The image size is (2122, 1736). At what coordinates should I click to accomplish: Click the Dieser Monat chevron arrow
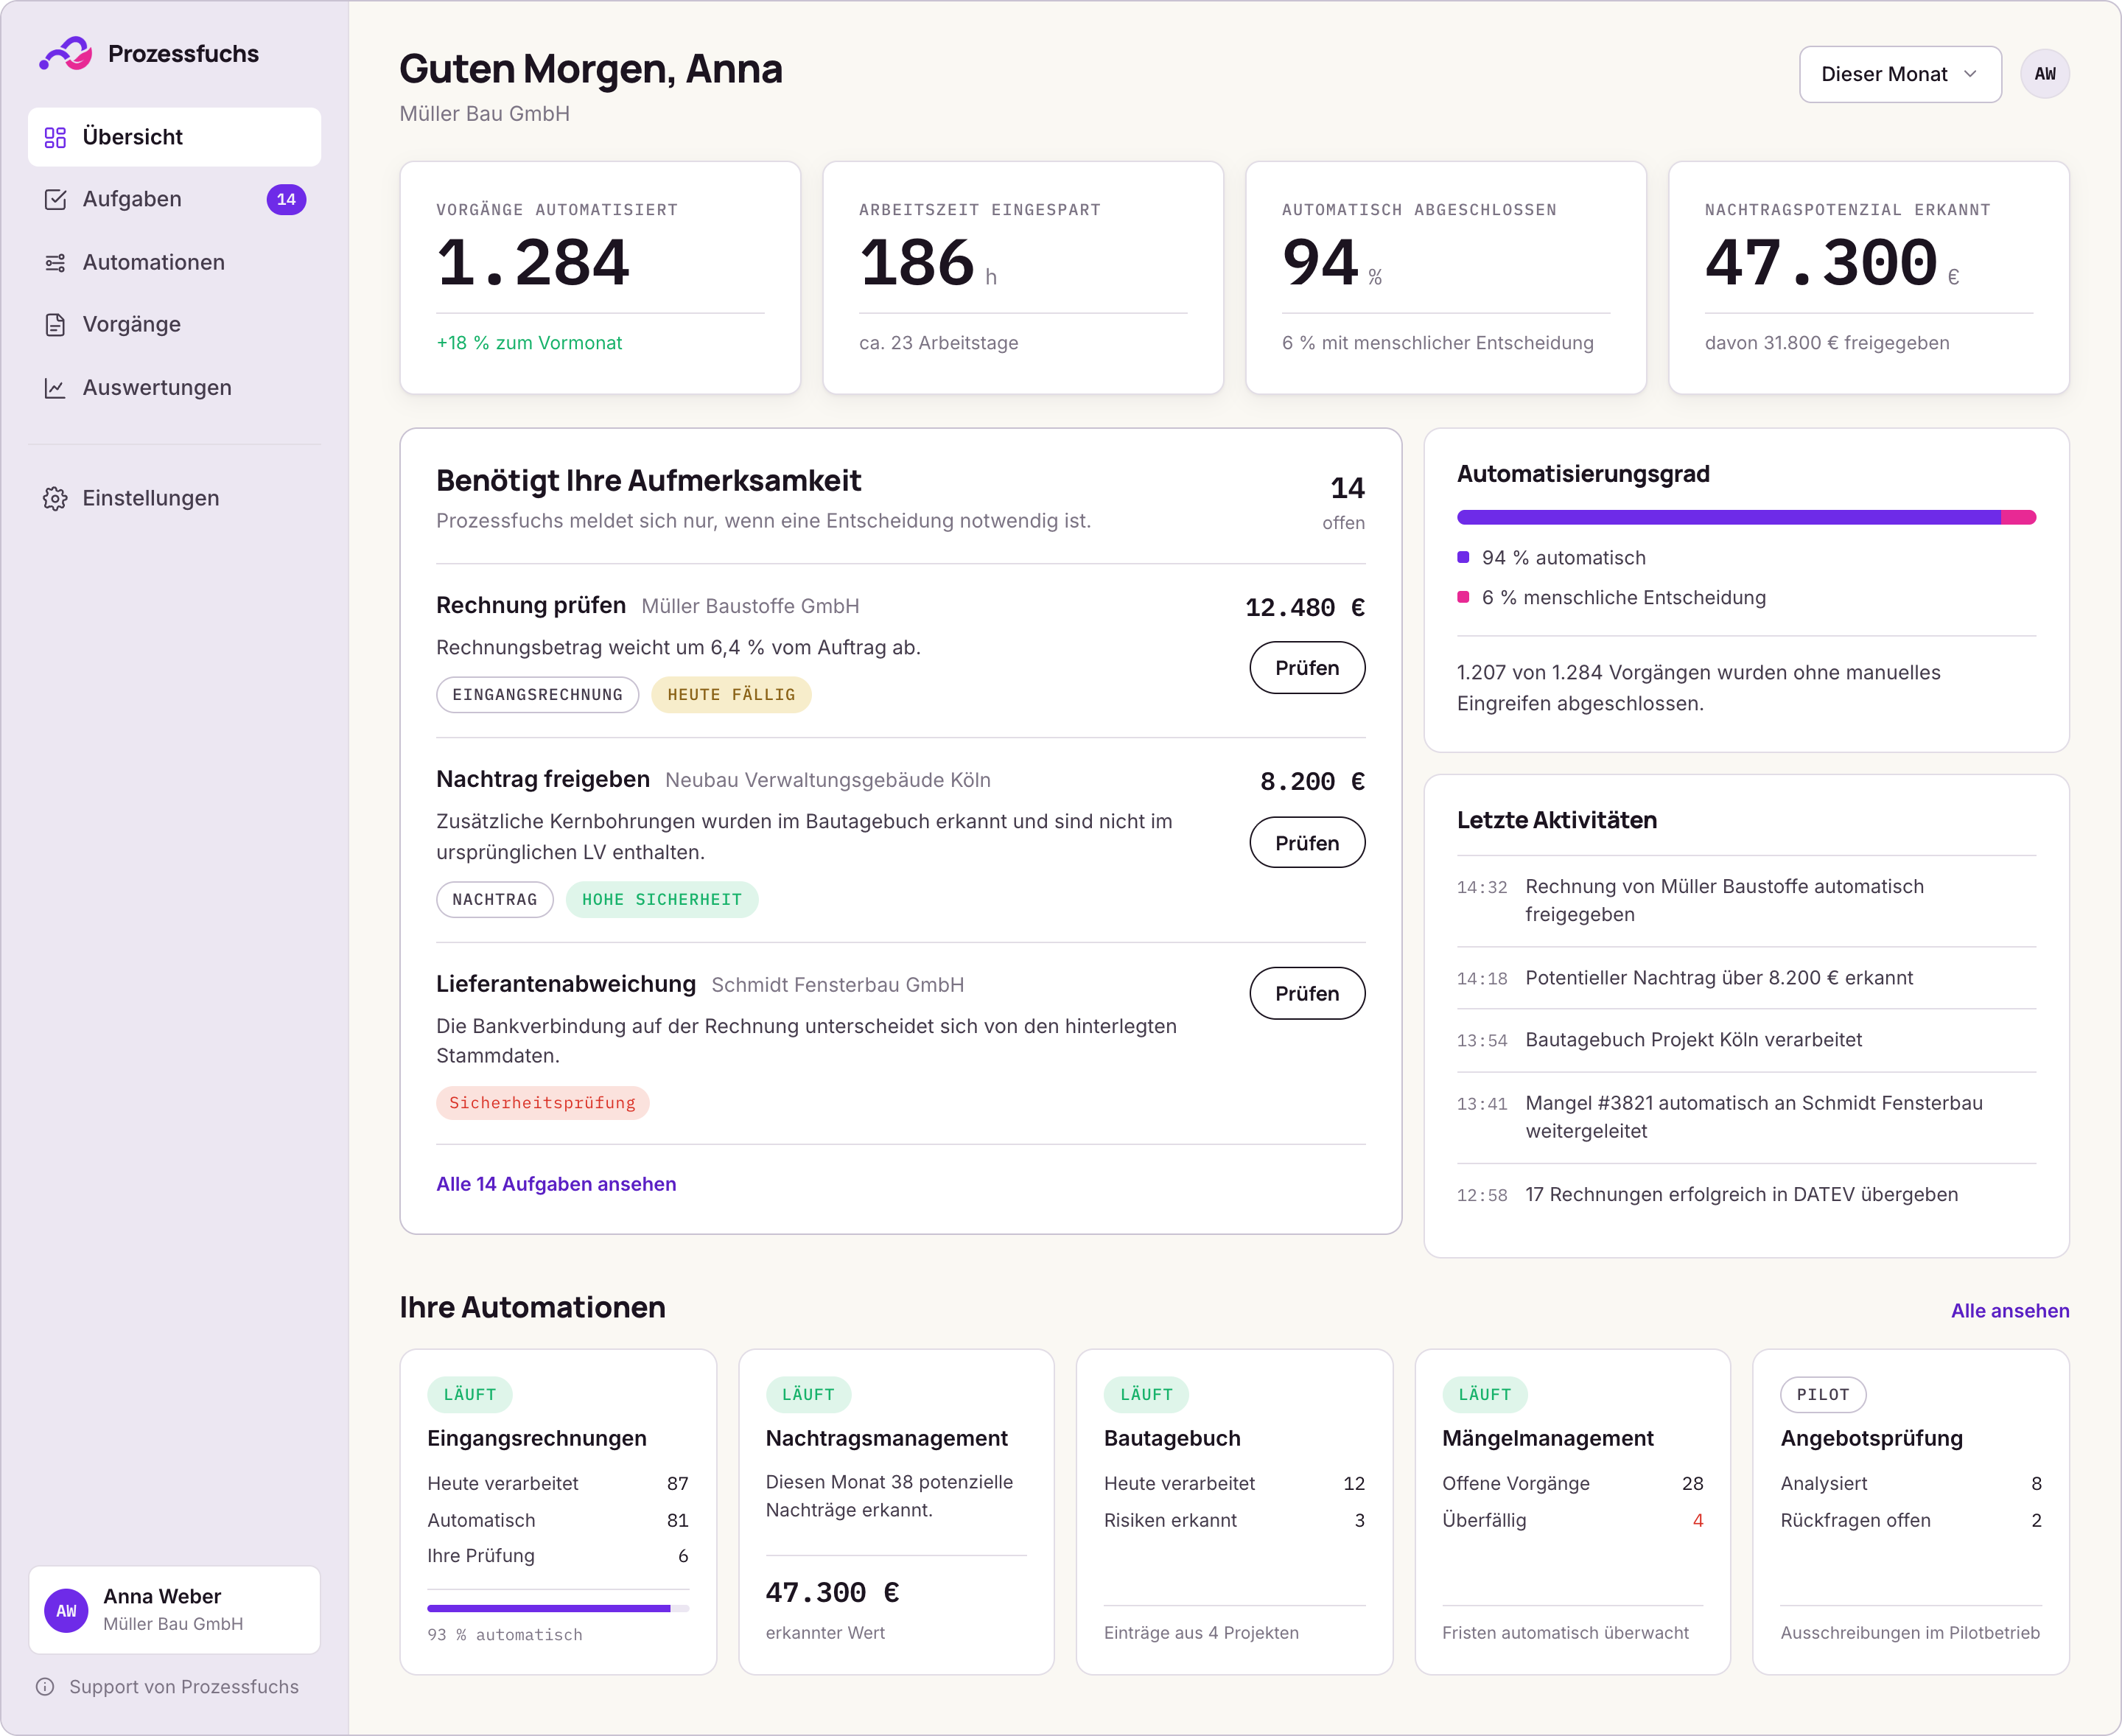(1970, 74)
